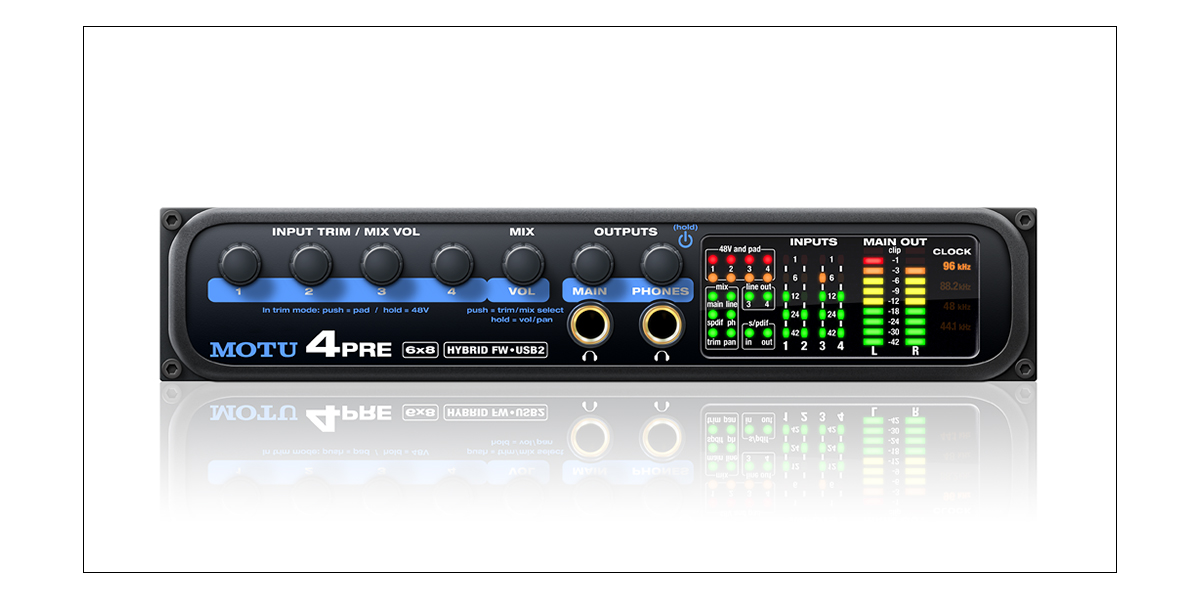1200x600 pixels.
Task: Click the PHONES output volume knob
Action: tap(660, 264)
